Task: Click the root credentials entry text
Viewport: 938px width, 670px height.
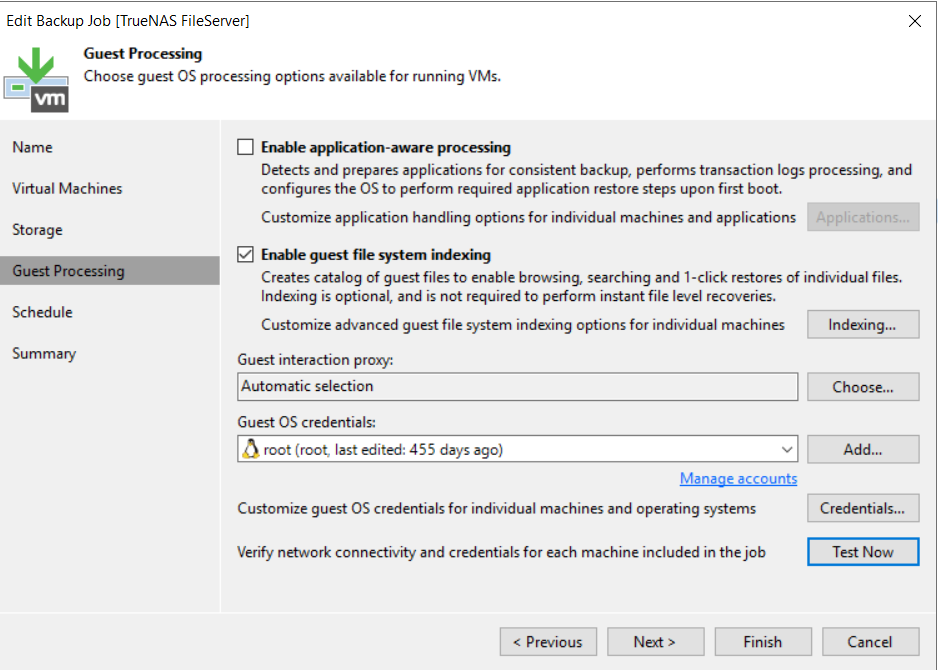Action: [383, 450]
